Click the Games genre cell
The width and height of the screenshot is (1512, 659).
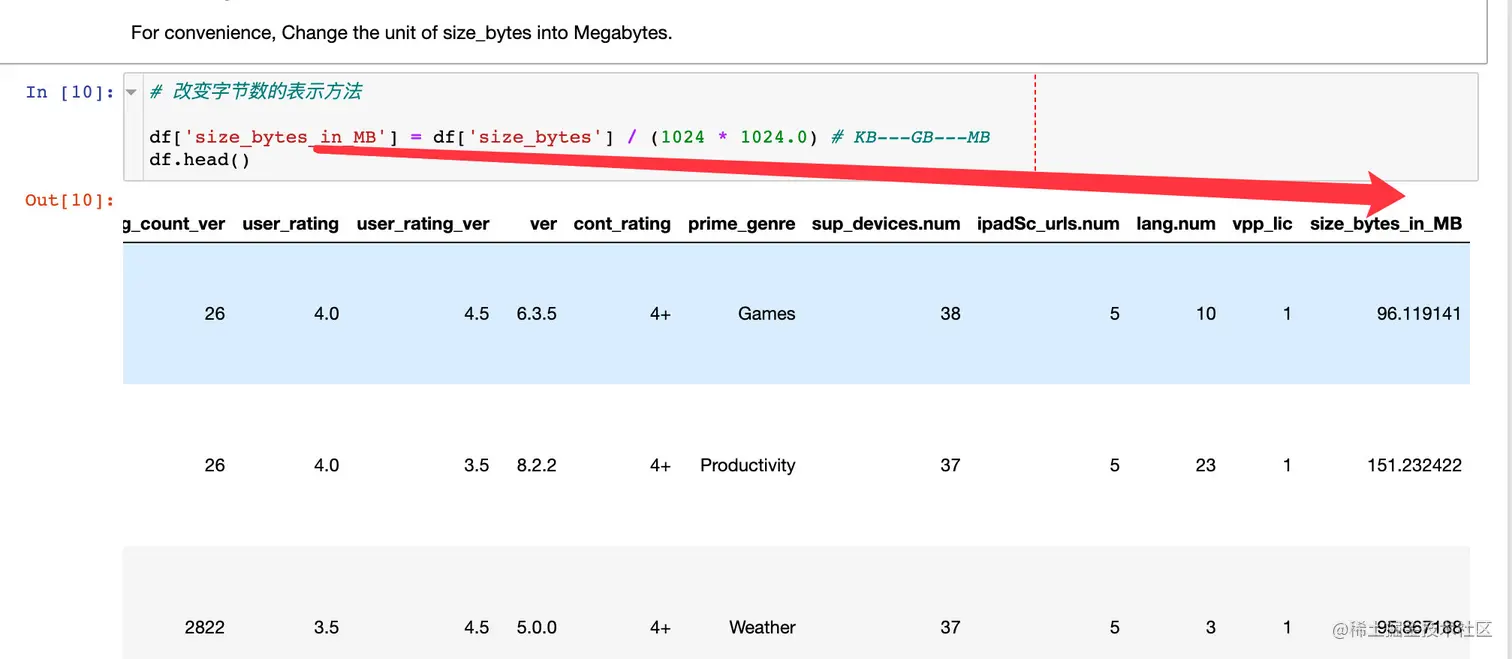pos(767,314)
